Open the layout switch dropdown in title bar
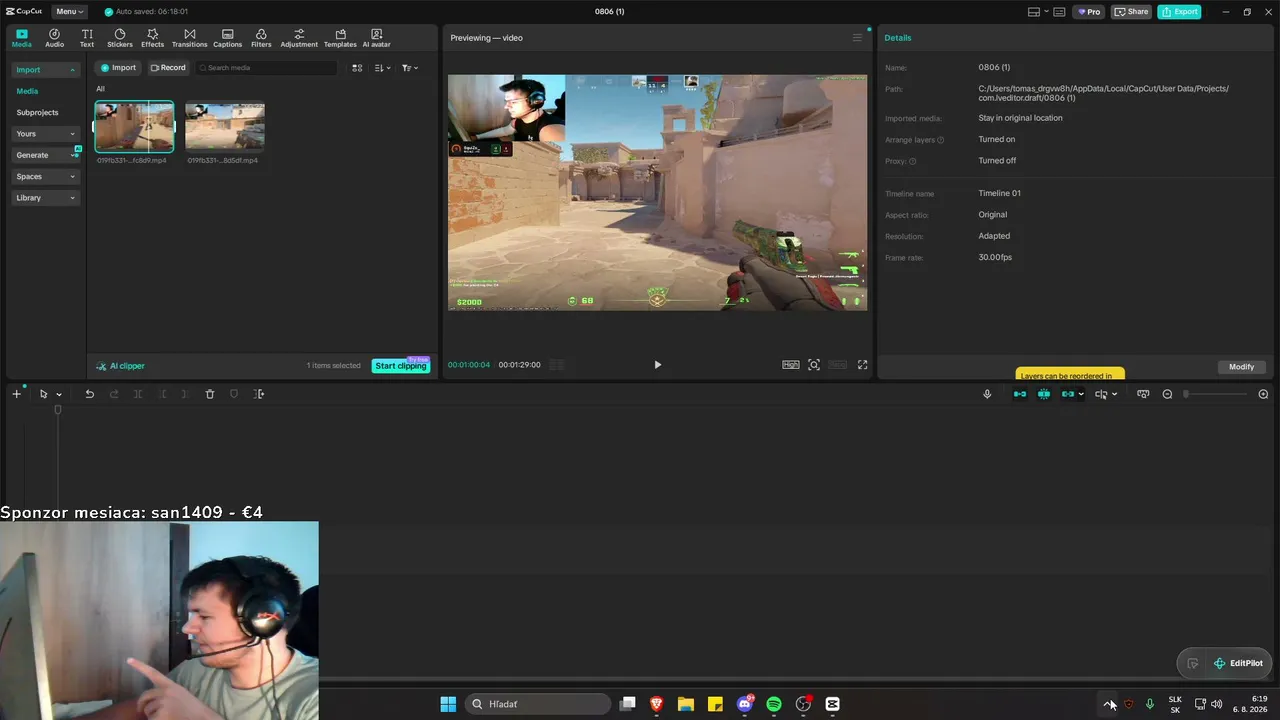1280x720 pixels. pyautogui.click(x=1037, y=12)
